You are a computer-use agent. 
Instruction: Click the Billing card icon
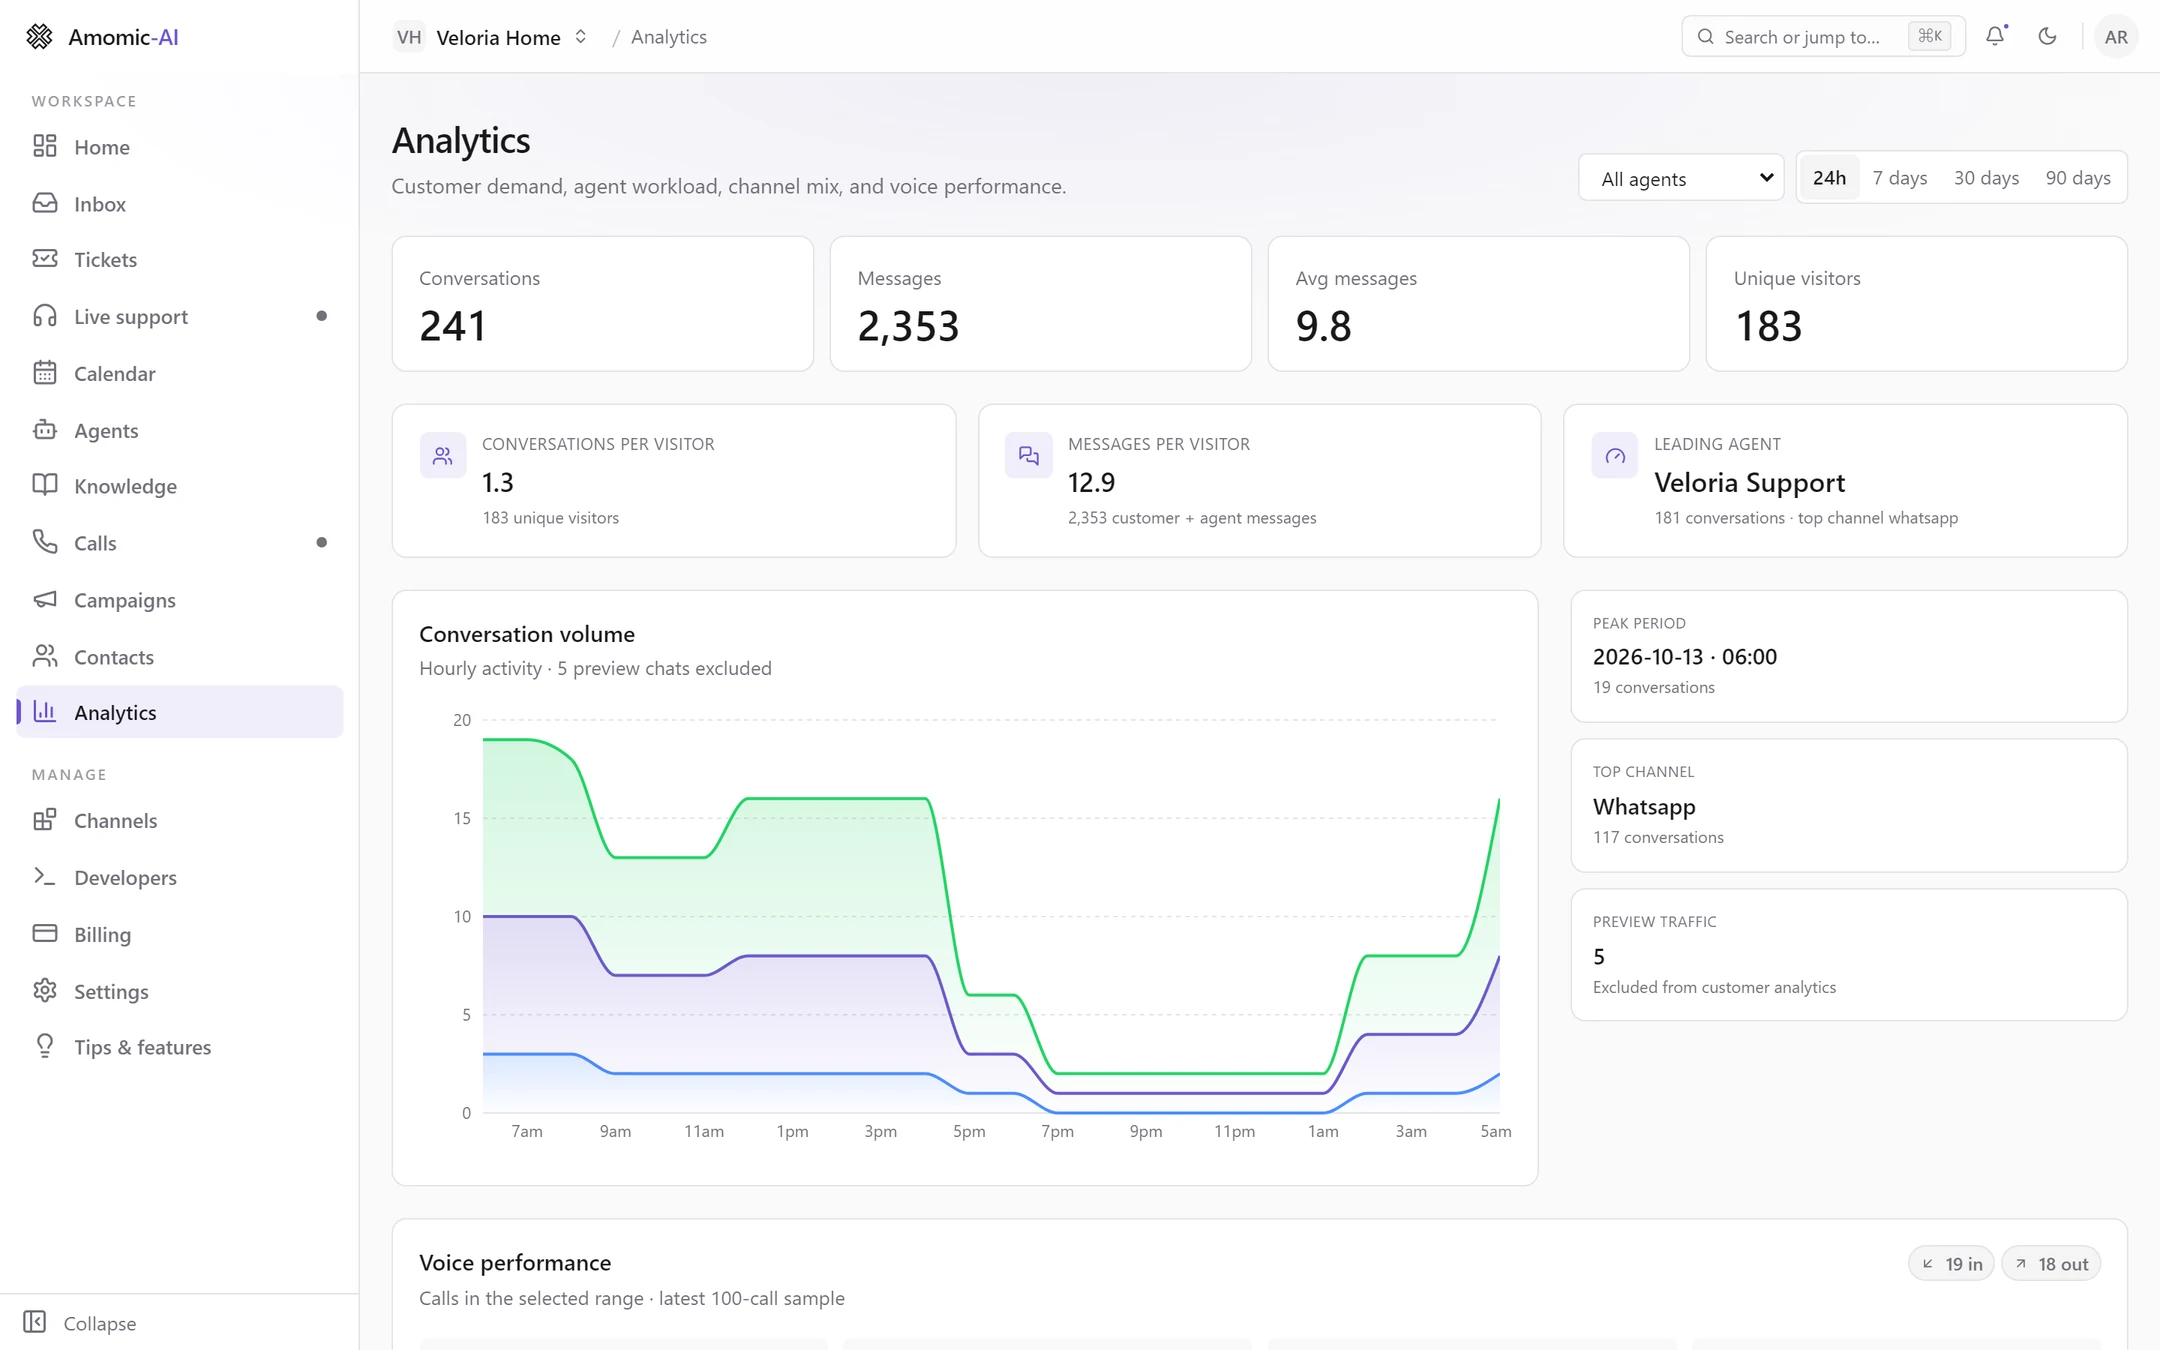pyautogui.click(x=45, y=934)
